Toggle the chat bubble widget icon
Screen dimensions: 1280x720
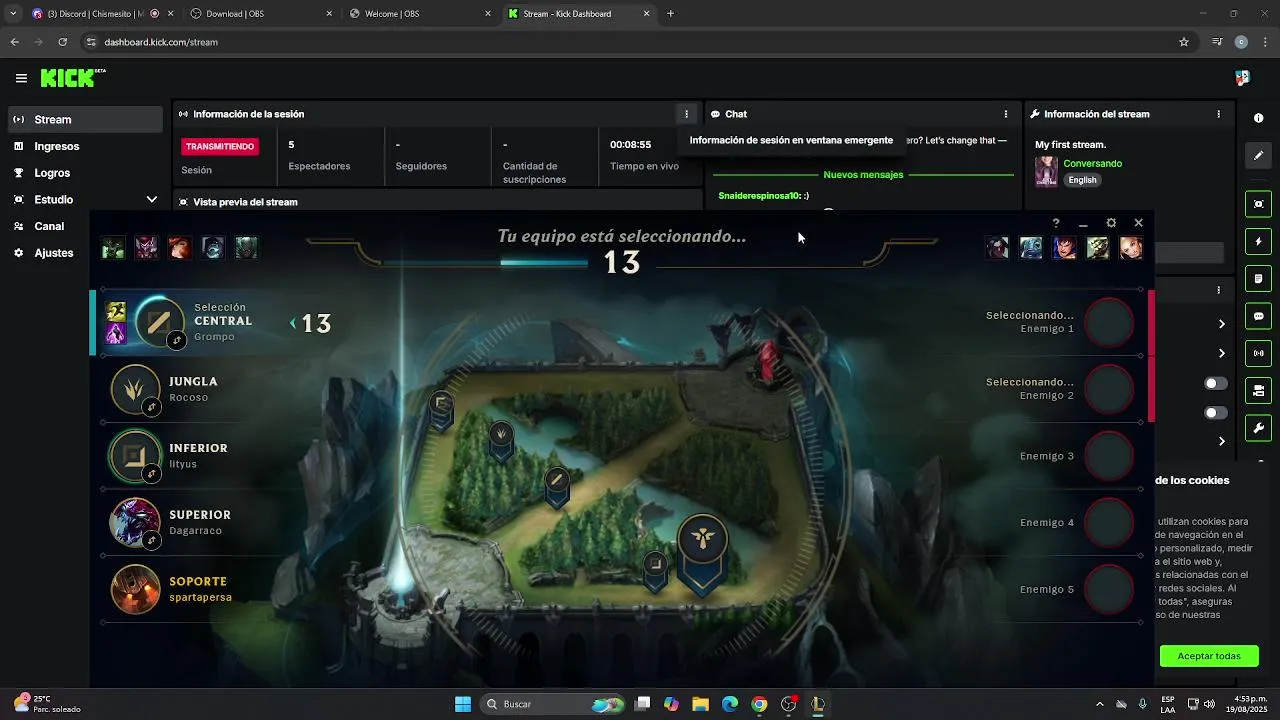coord(1258,316)
